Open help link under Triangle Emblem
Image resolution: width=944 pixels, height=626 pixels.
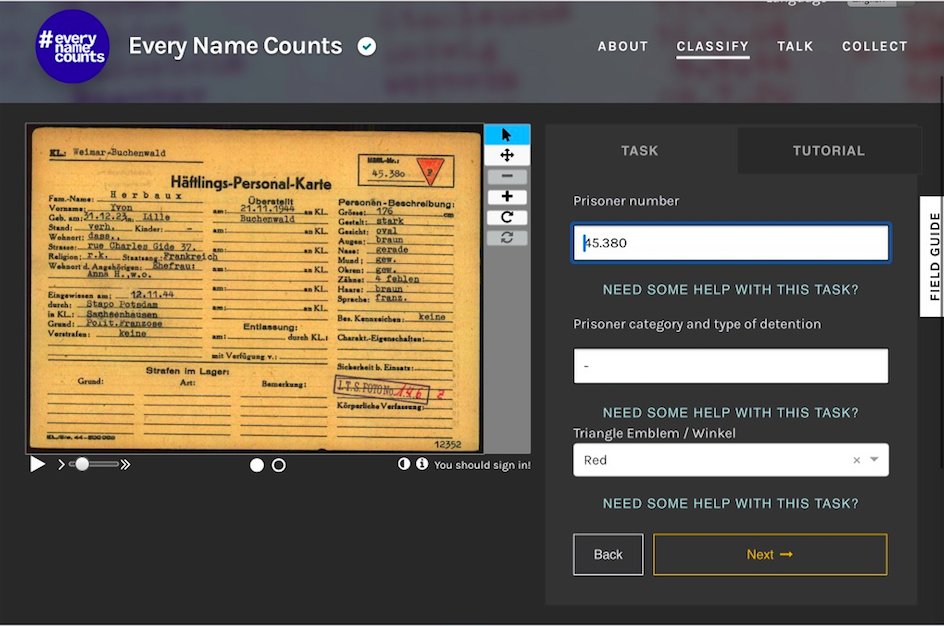[731, 503]
